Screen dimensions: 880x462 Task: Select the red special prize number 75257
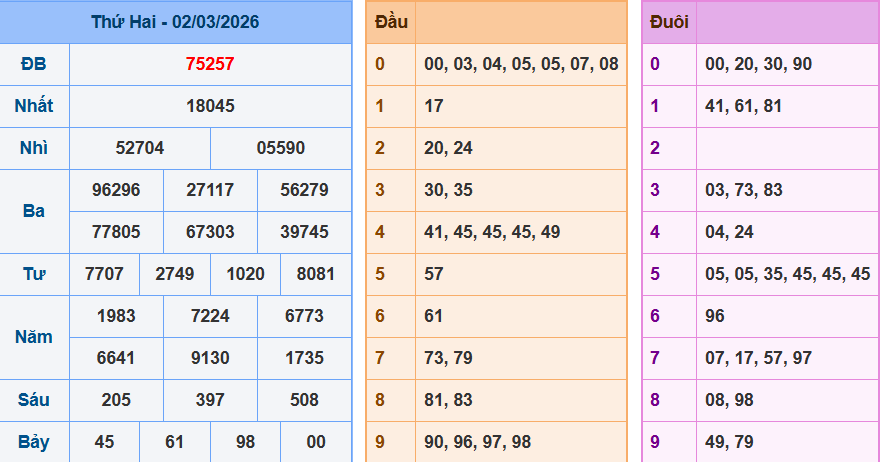tap(210, 64)
